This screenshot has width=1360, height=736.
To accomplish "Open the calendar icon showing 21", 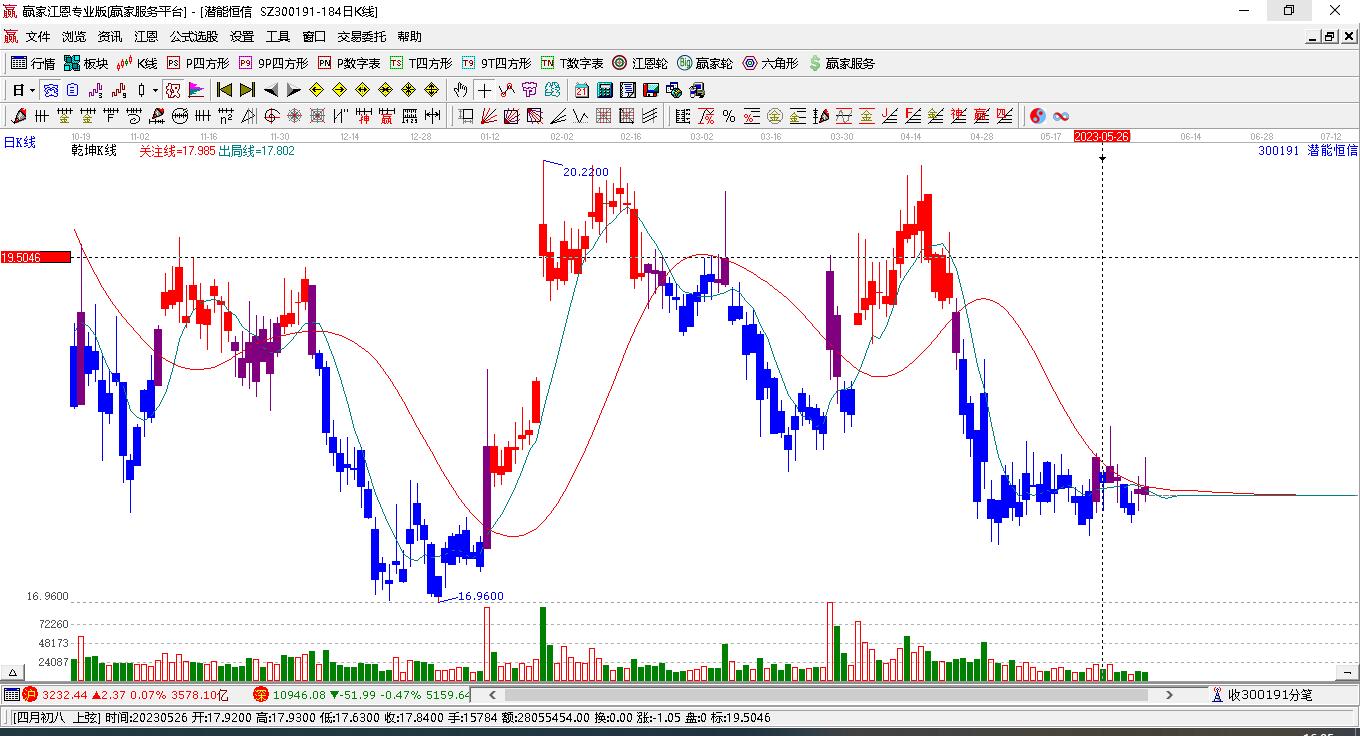I will (582, 90).
